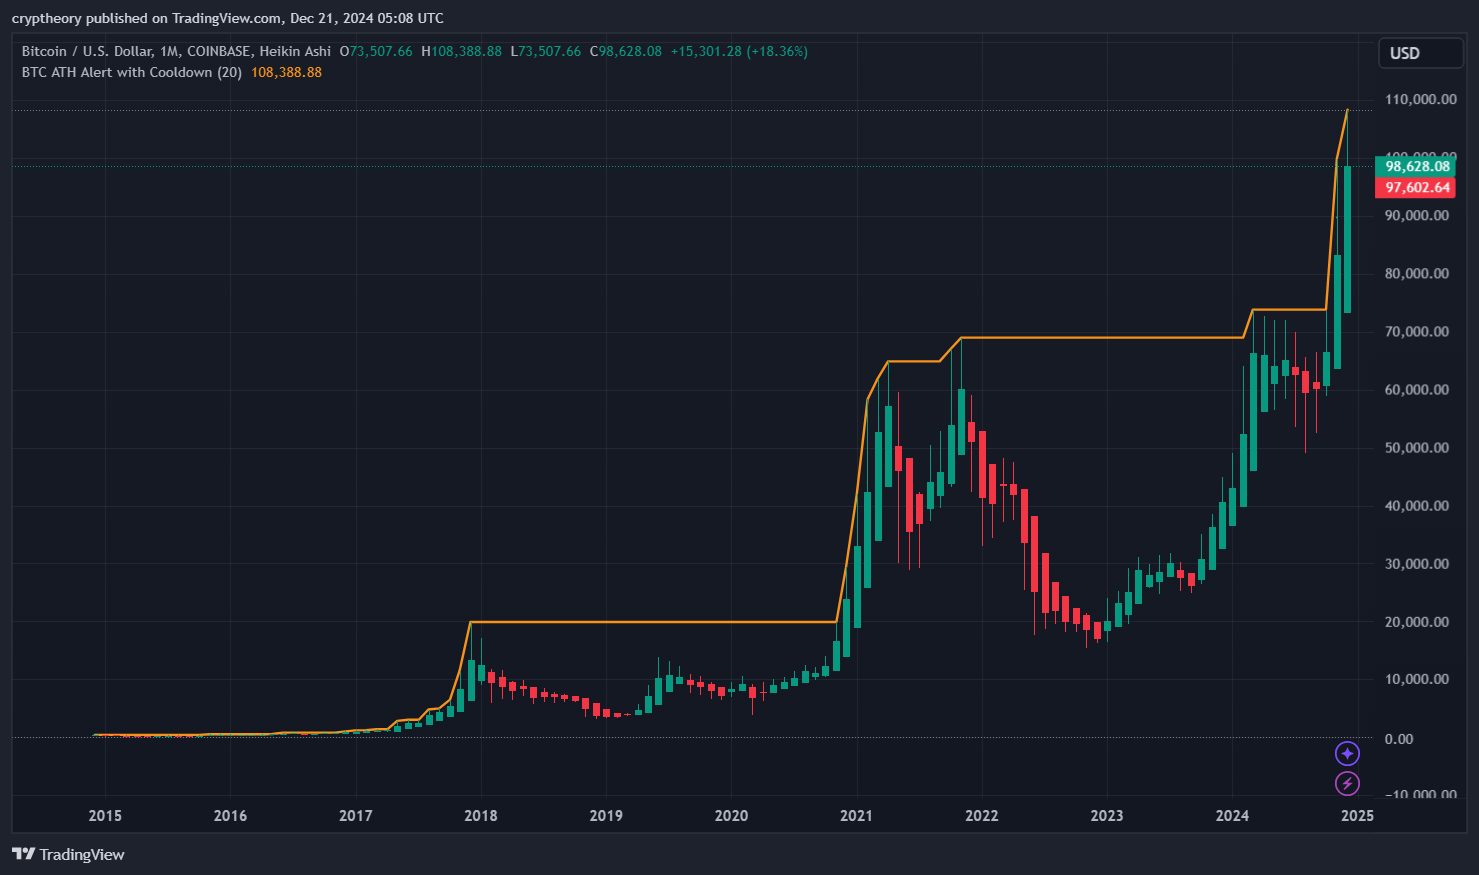The image size is (1479, 875).
Task: Click the +15,301.28 (+18.36%) change value
Action: (739, 51)
